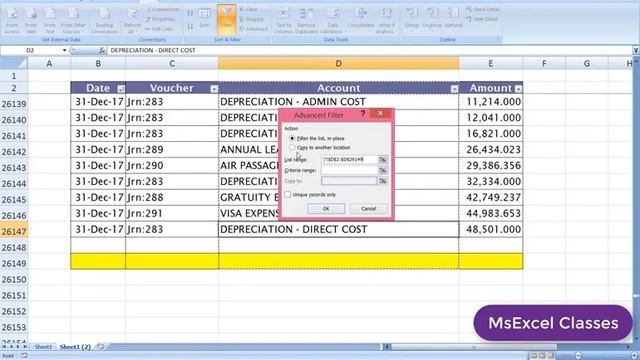Click the Refresh All button
Viewport: 640px width, 360px height.
pyautogui.click(x=132, y=20)
